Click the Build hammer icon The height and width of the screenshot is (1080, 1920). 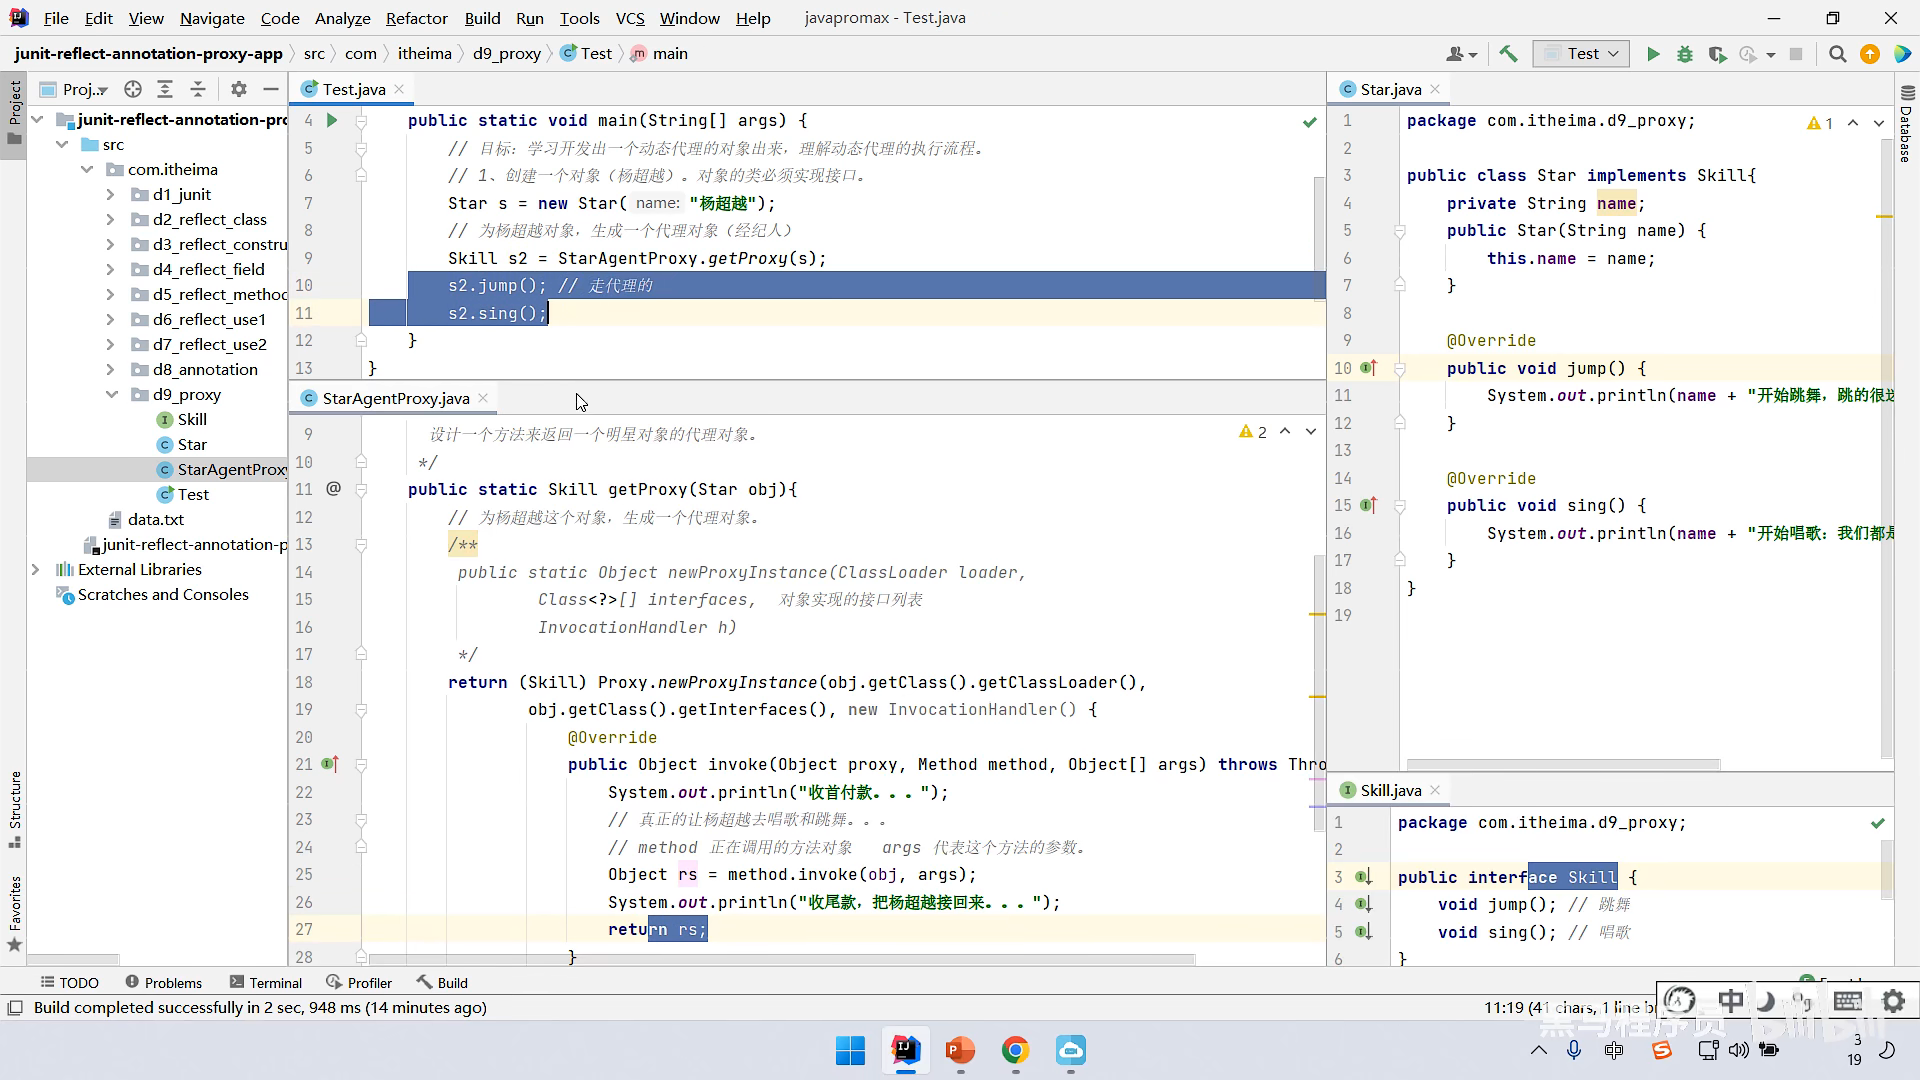click(1508, 54)
